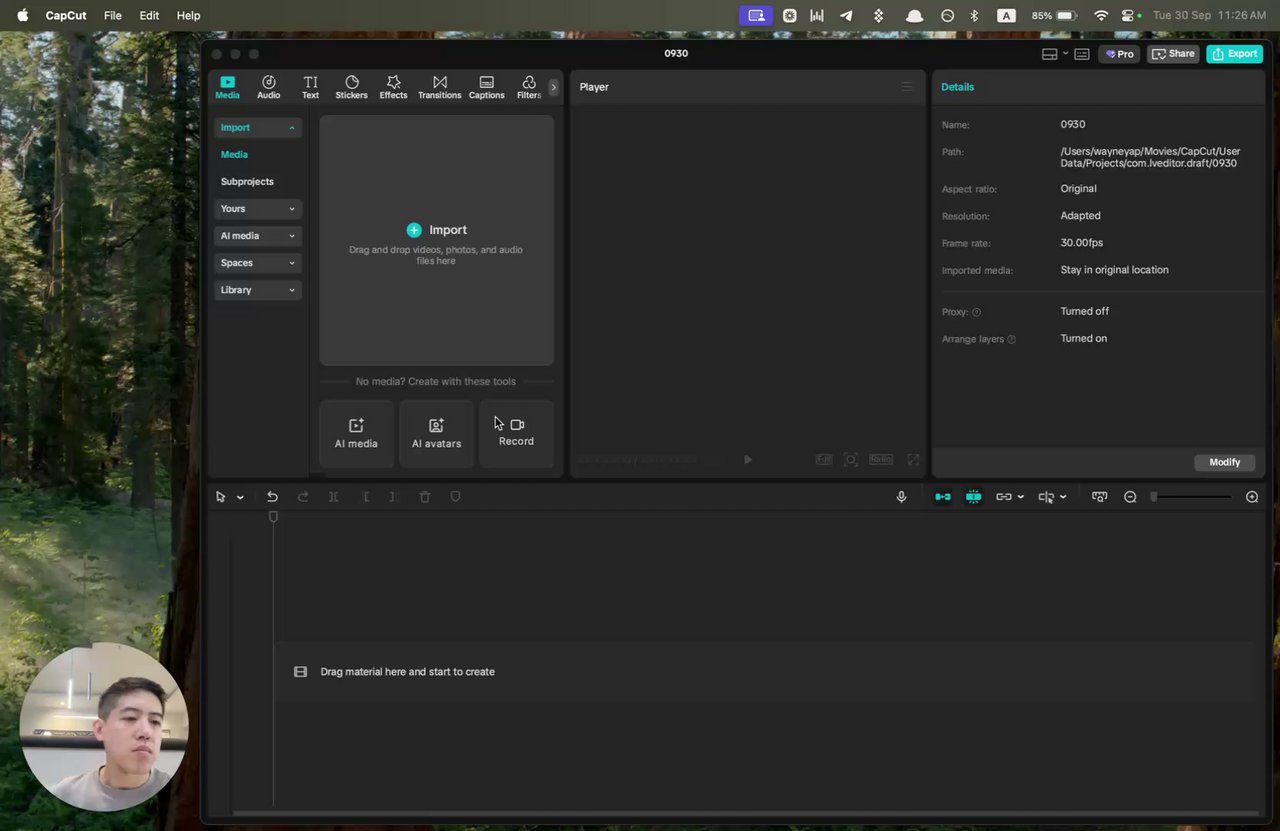Click the timeline zoom slider
The height and width of the screenshot is (831, 1280).
click(1192, 497)
